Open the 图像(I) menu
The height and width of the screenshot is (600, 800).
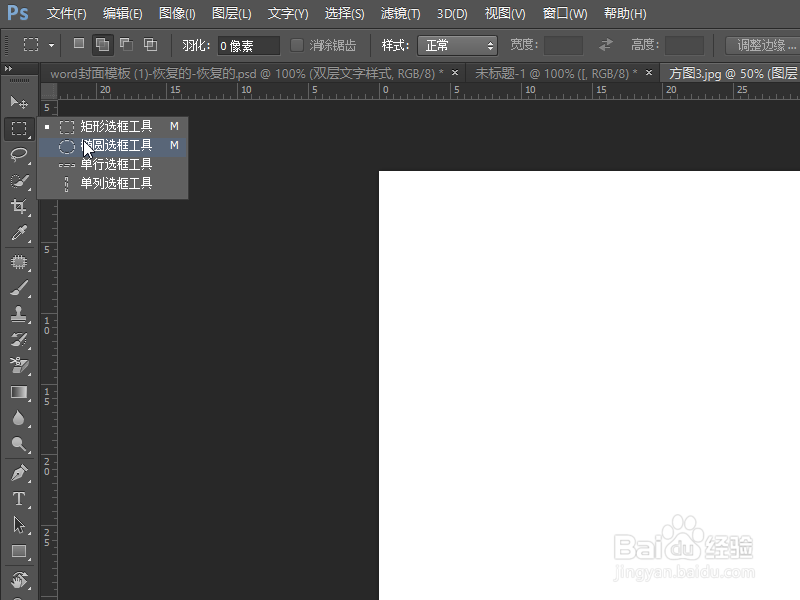click(x=177, y=14)
